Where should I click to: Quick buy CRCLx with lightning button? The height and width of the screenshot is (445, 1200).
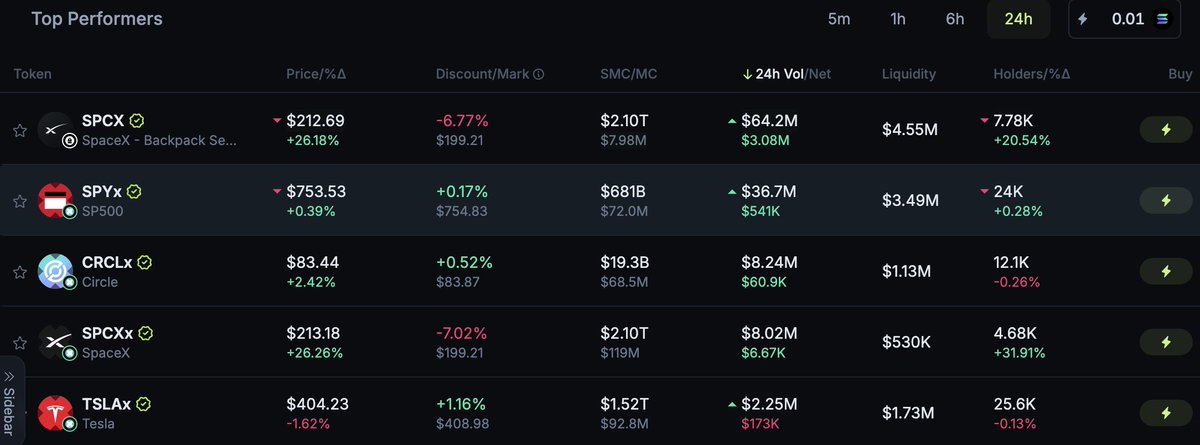pos(1164,272)
